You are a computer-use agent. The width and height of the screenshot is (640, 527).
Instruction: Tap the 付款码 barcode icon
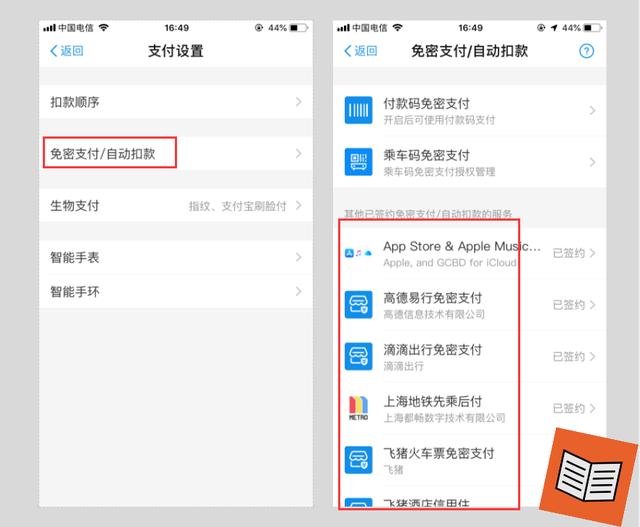(x=358, y=110)
